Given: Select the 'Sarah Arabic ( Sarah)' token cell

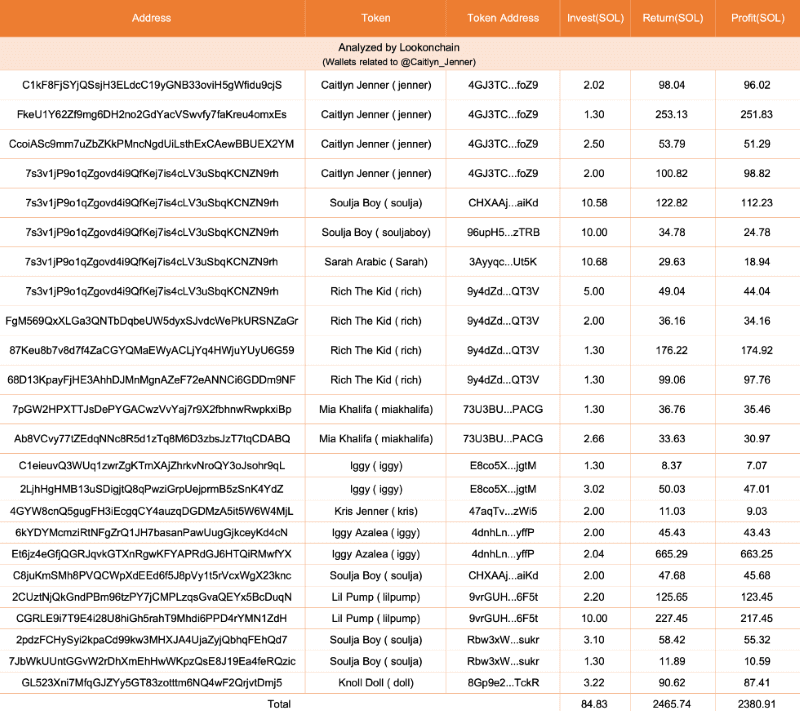Looking at the screenshot, I should pos(376,262).
